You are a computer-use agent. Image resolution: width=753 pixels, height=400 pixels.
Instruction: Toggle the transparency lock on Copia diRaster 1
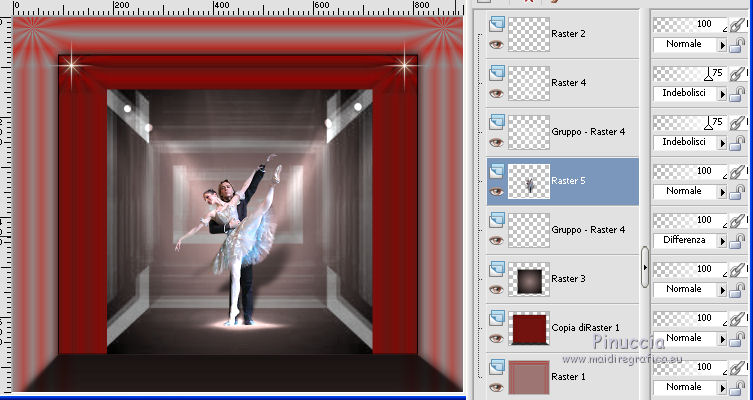737,339
